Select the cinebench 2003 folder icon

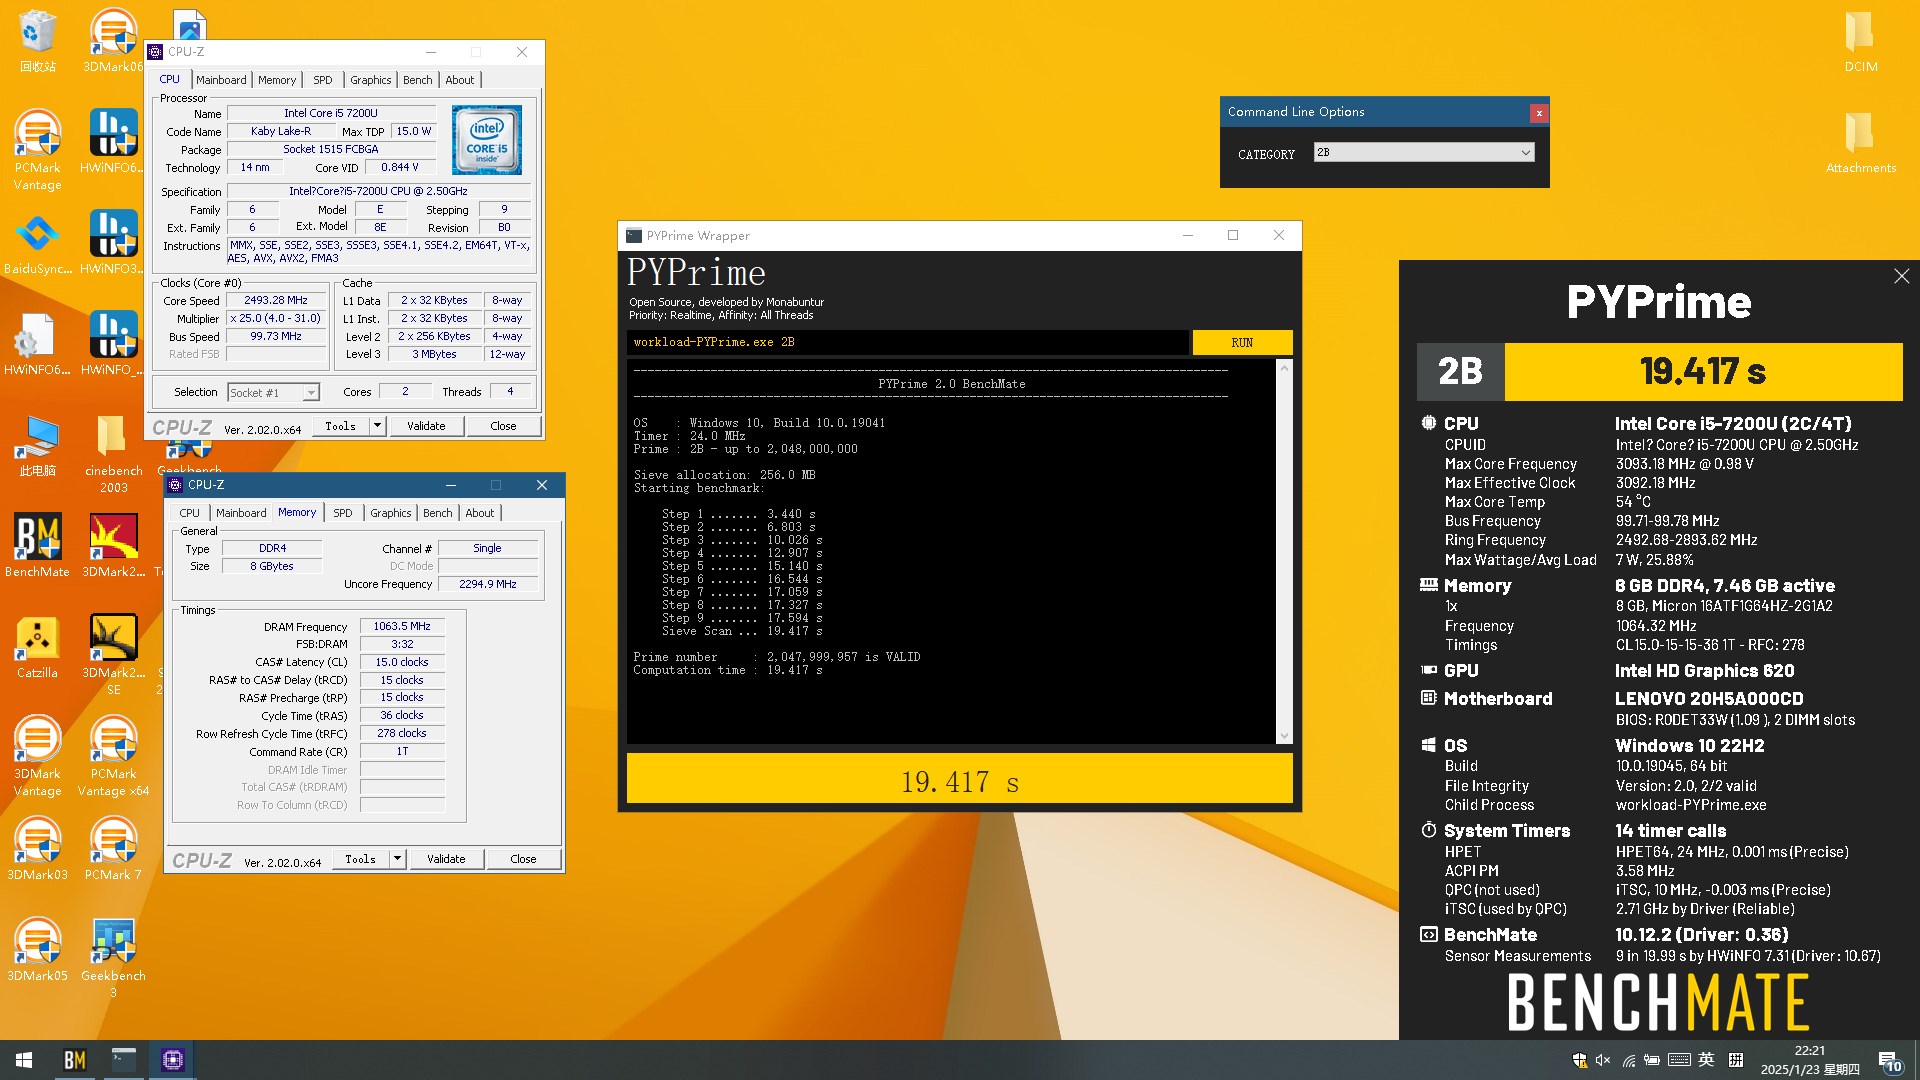pyautogui.click(x=113, y=454)
